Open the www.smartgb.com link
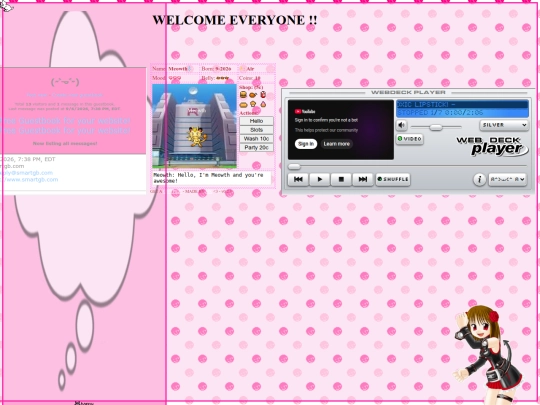Viewport: 540px width, 405px height. (30, 179)
